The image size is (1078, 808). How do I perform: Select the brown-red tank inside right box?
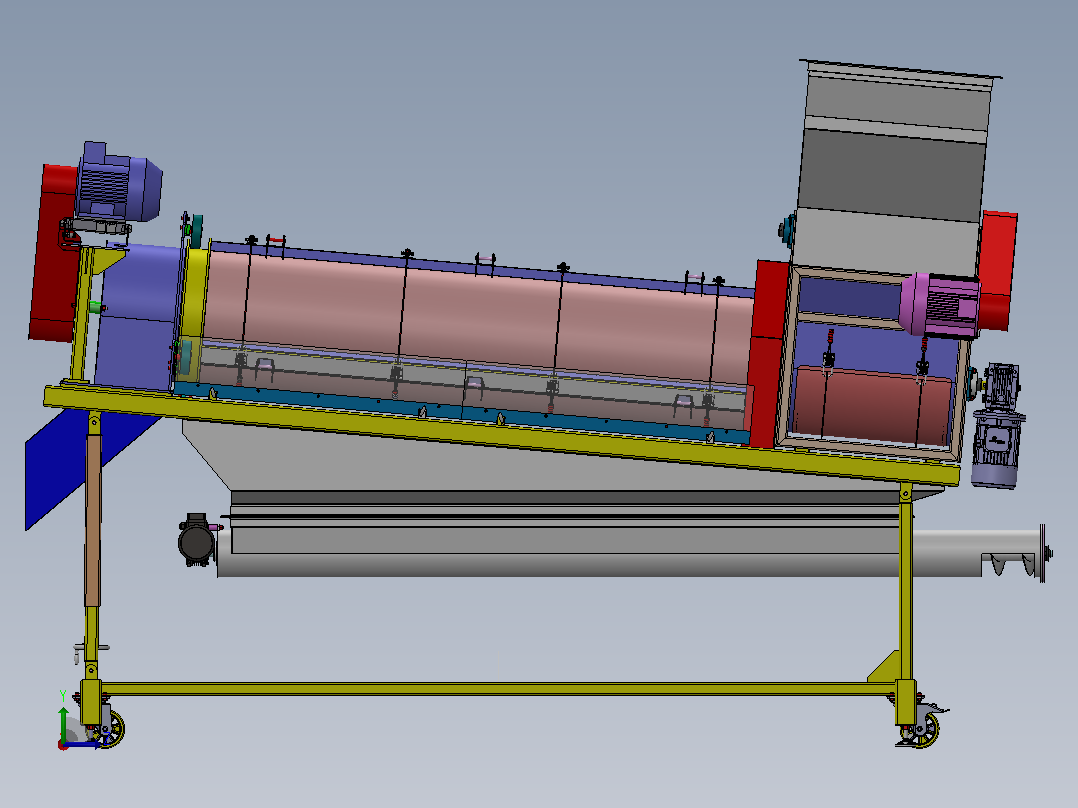(x=872, y=406)
